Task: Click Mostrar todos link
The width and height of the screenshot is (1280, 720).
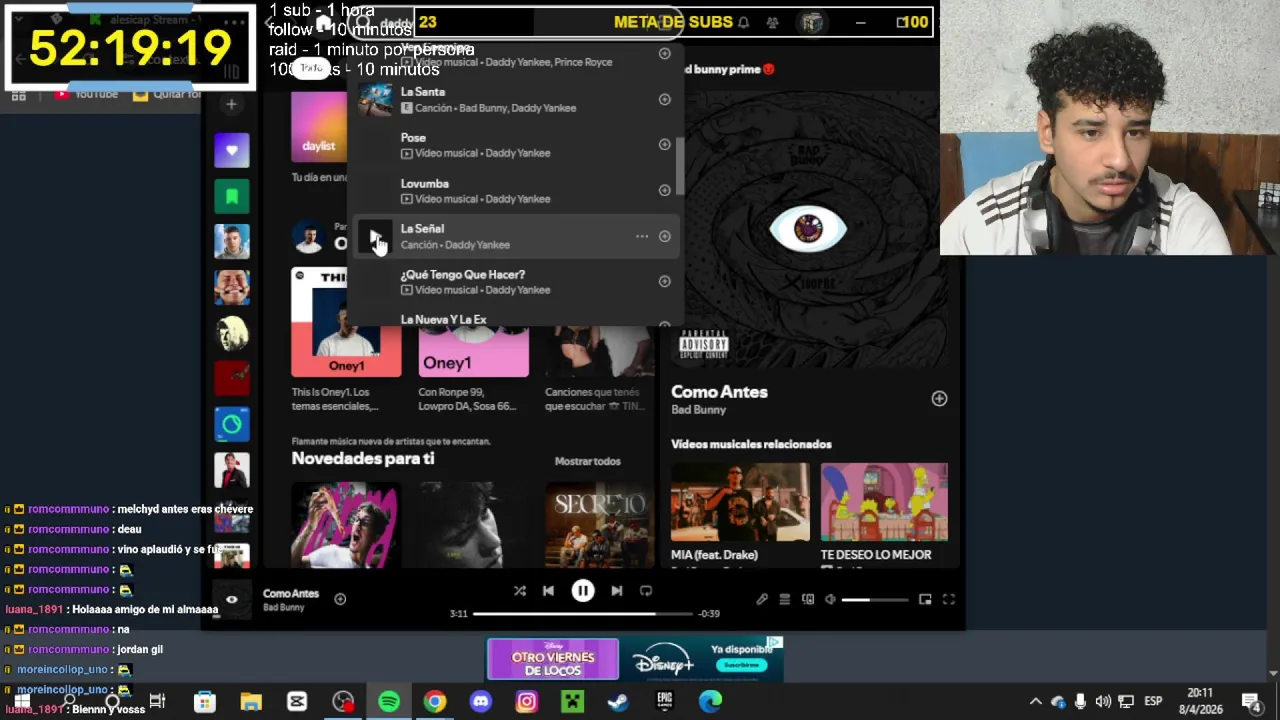Action: (588, 461)
